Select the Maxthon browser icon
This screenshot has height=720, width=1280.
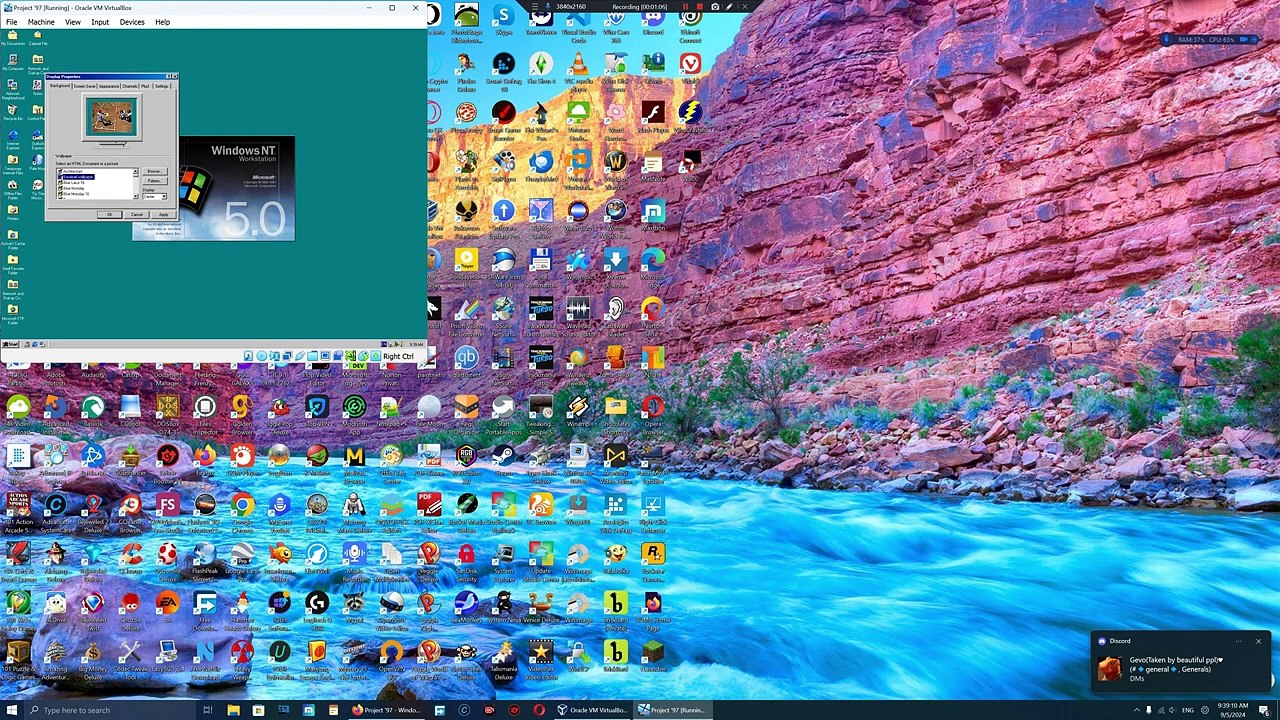pyautogui.click(x=653, y=211)
